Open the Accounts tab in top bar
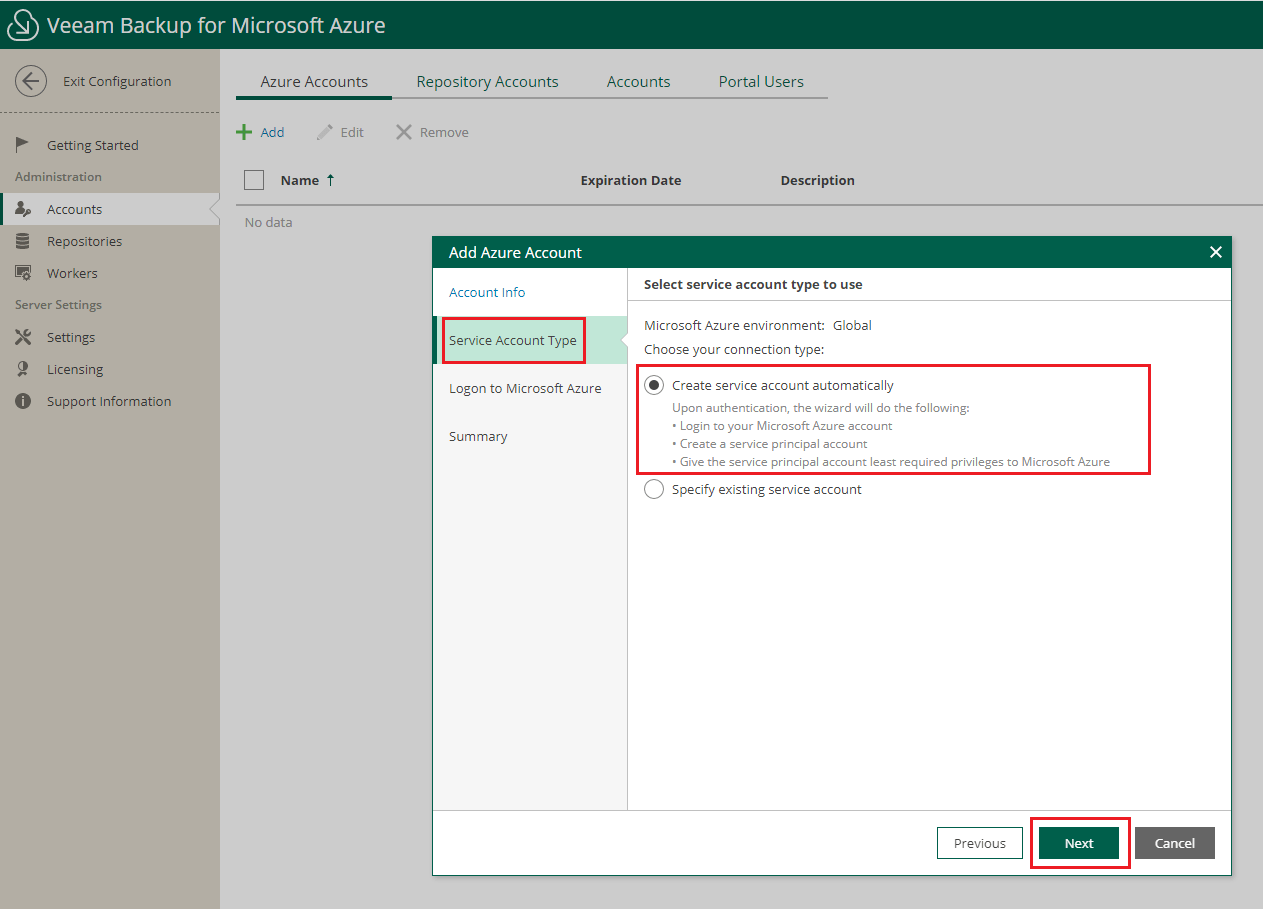The width and height of the screenshot is (1263, 909). pyautogui.click(x=638, y=82)
